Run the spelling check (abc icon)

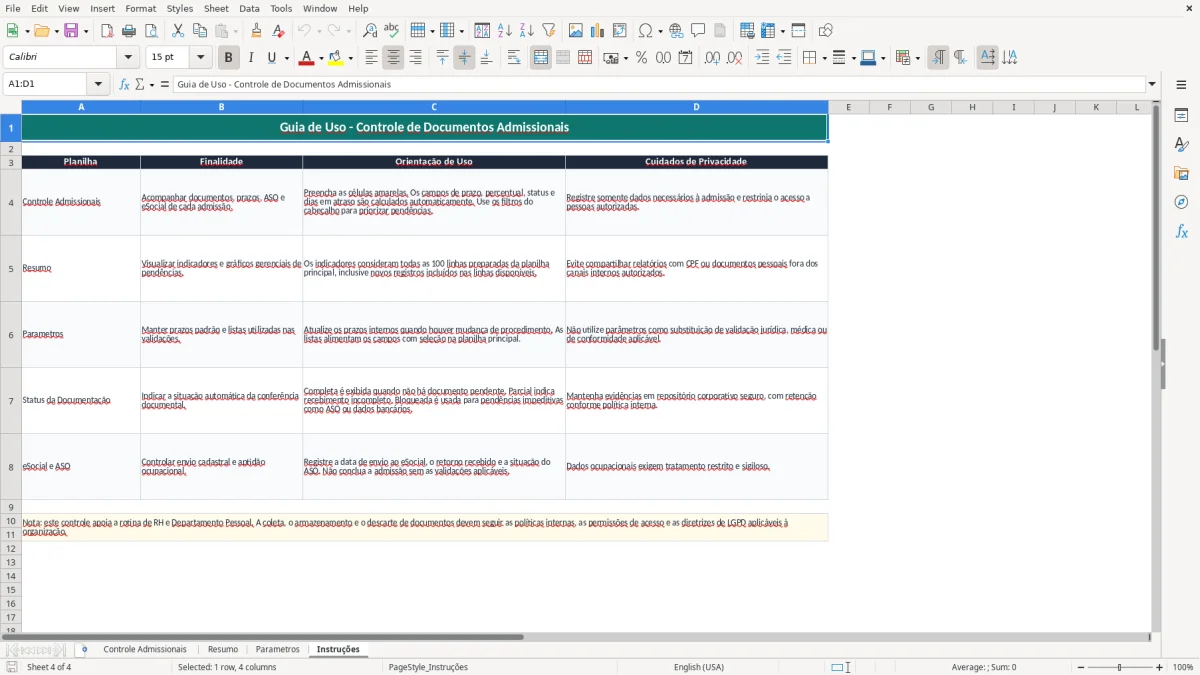392,31
